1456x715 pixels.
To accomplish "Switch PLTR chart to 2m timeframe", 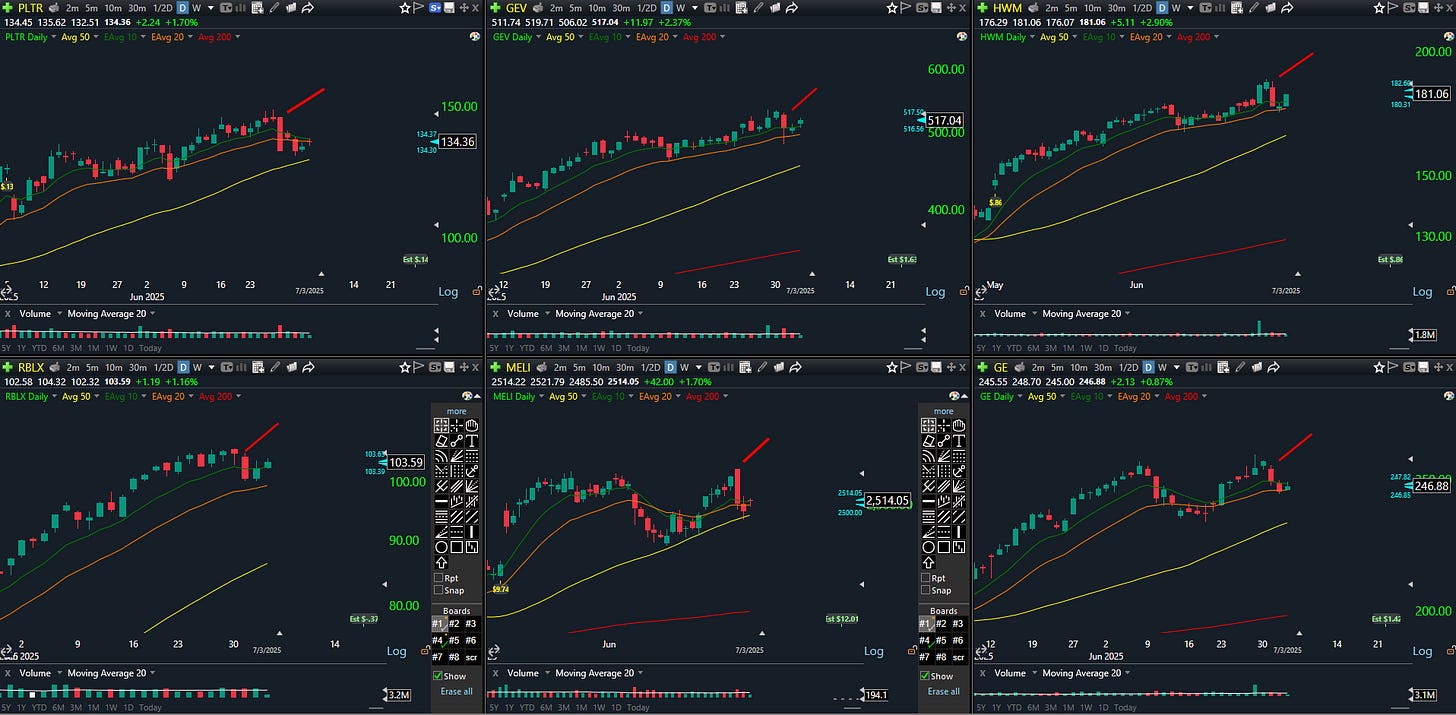I will click(x=72, y=8).
